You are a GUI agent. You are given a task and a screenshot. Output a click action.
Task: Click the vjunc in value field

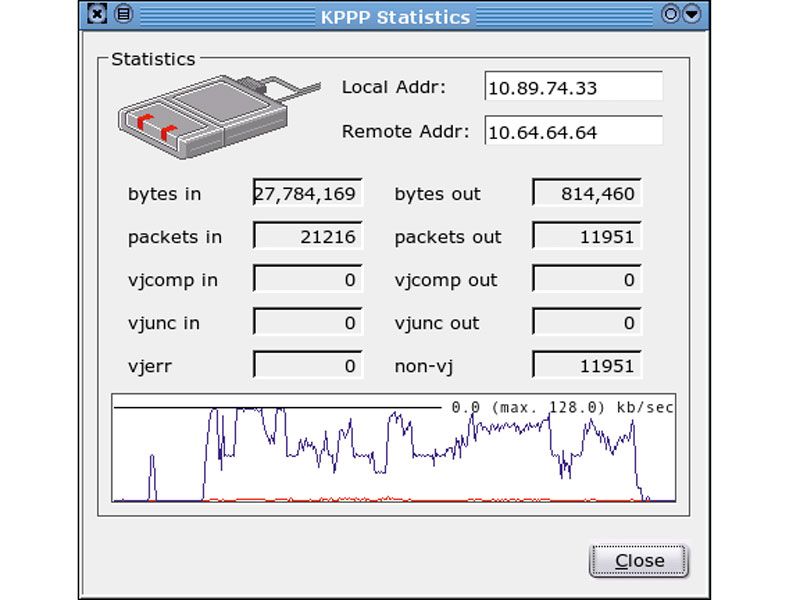coord(308,321)
